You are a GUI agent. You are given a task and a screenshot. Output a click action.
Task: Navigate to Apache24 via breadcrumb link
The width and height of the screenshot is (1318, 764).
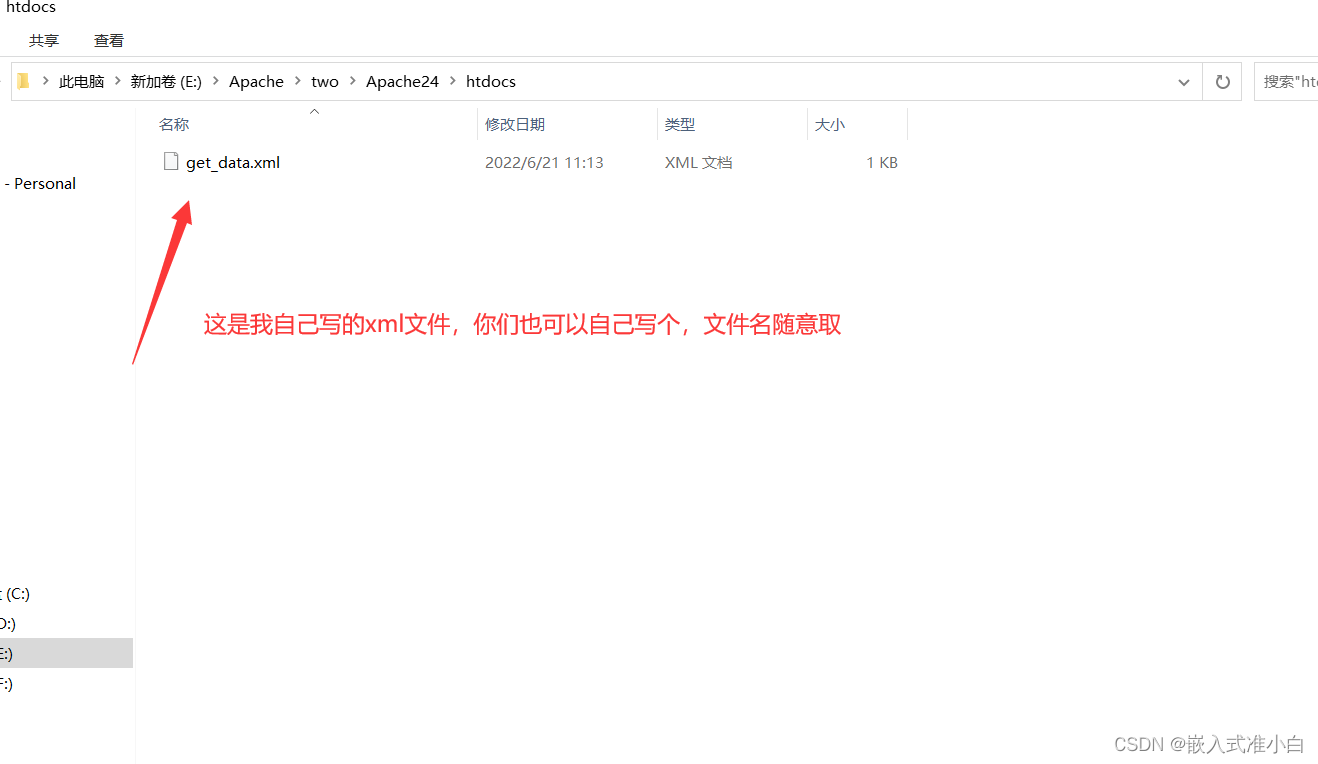[402, 81]
